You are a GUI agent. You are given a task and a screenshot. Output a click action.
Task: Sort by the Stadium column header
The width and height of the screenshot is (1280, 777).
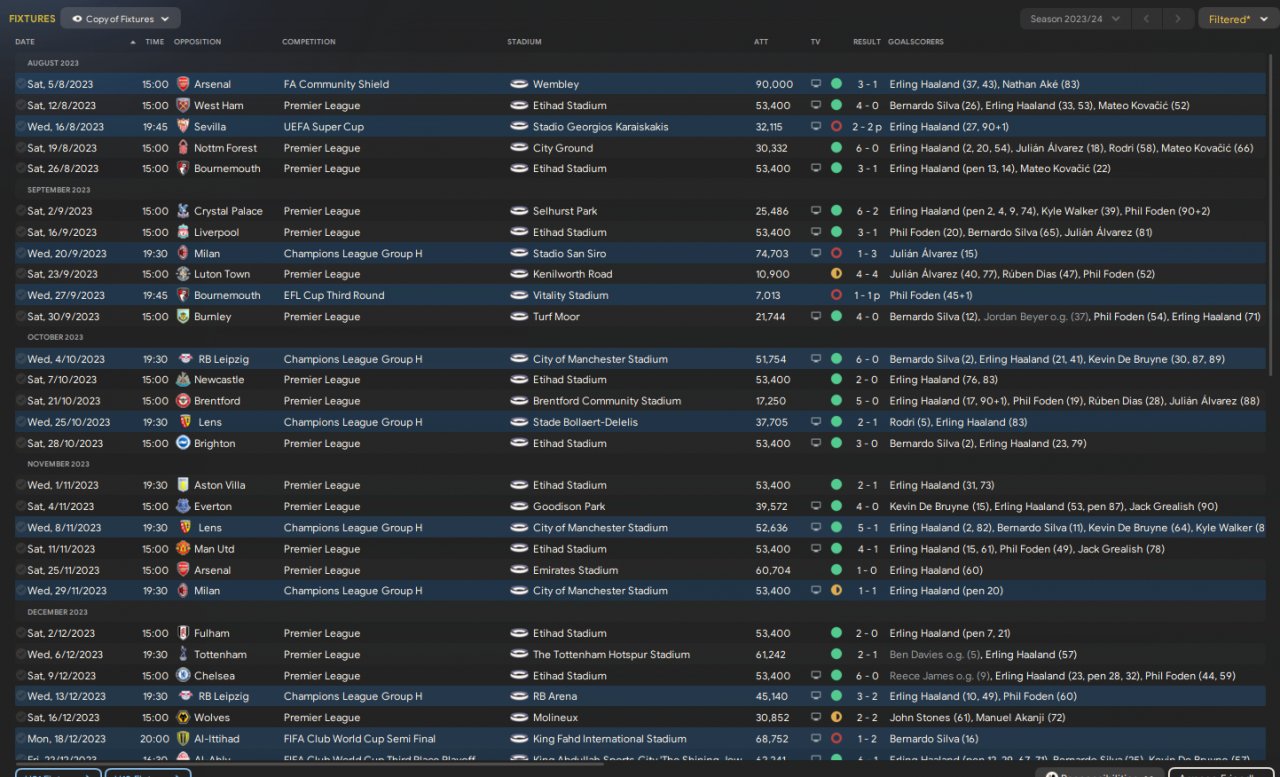point(524,42)
